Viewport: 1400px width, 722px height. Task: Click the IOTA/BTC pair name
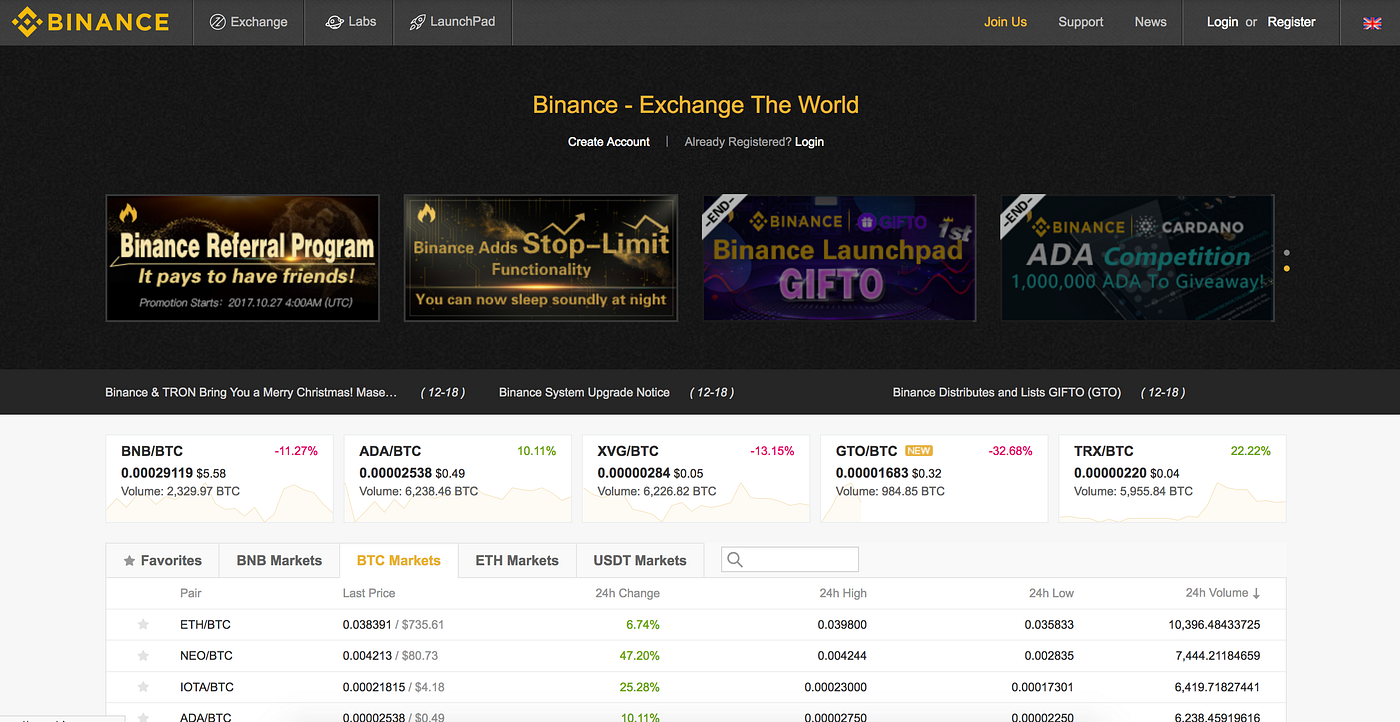coord(208,687)
